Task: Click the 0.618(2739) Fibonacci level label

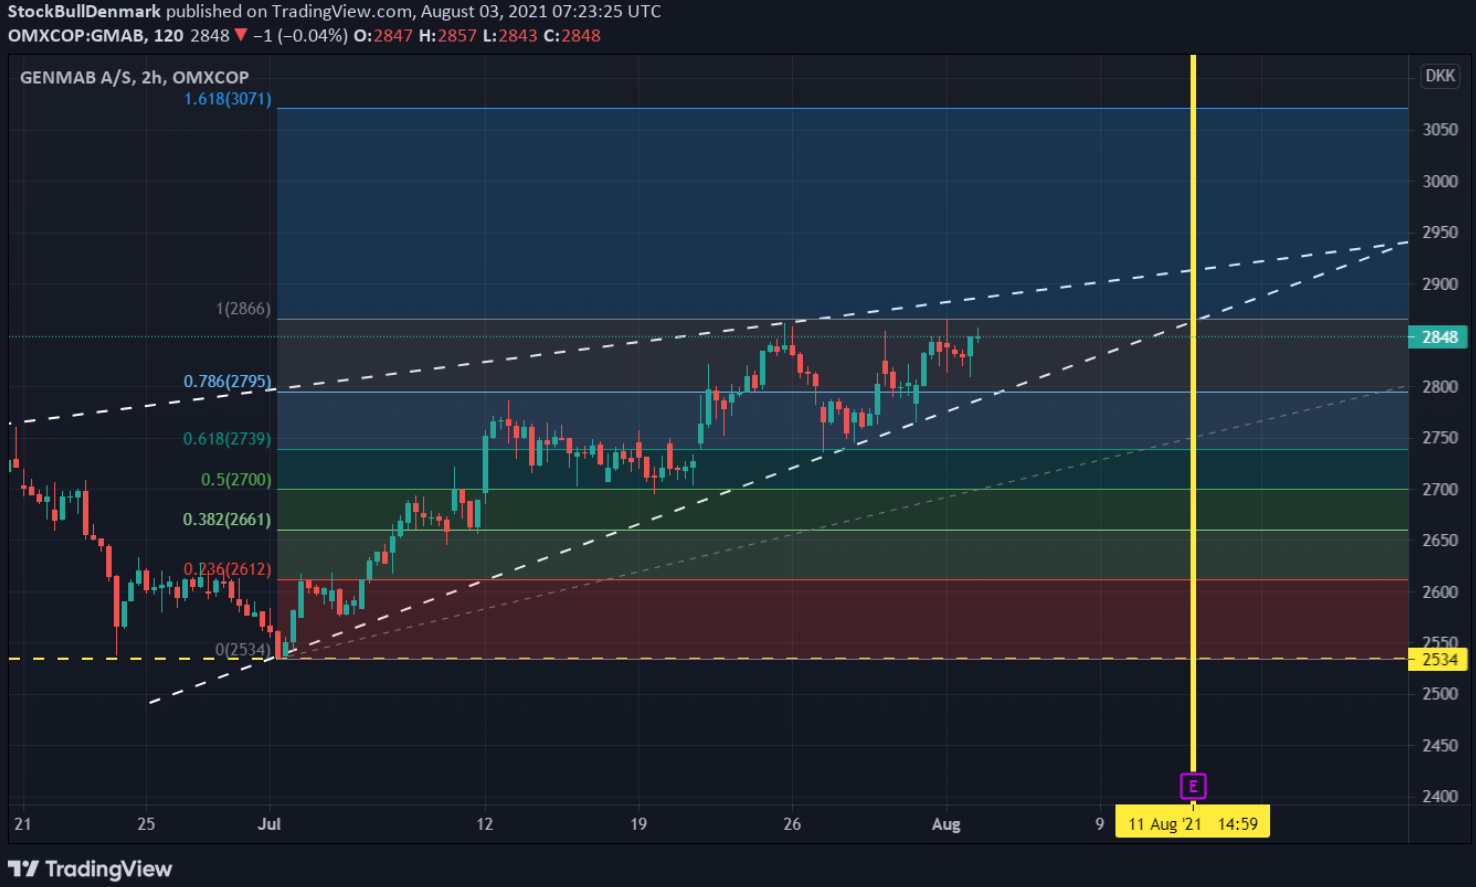Action: [227, 439]
